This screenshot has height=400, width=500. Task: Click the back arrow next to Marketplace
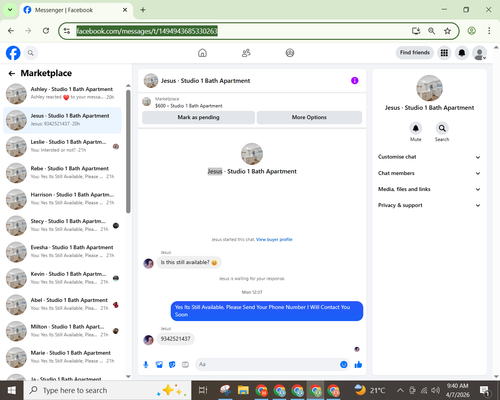[x=12, y=73]
